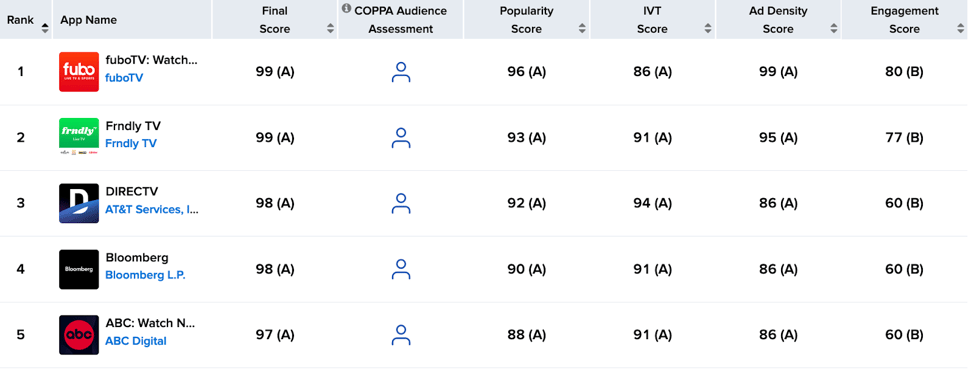Click the COPPA info icon in the header
Viewport: 974px width, 369px height.
[347, 9]
